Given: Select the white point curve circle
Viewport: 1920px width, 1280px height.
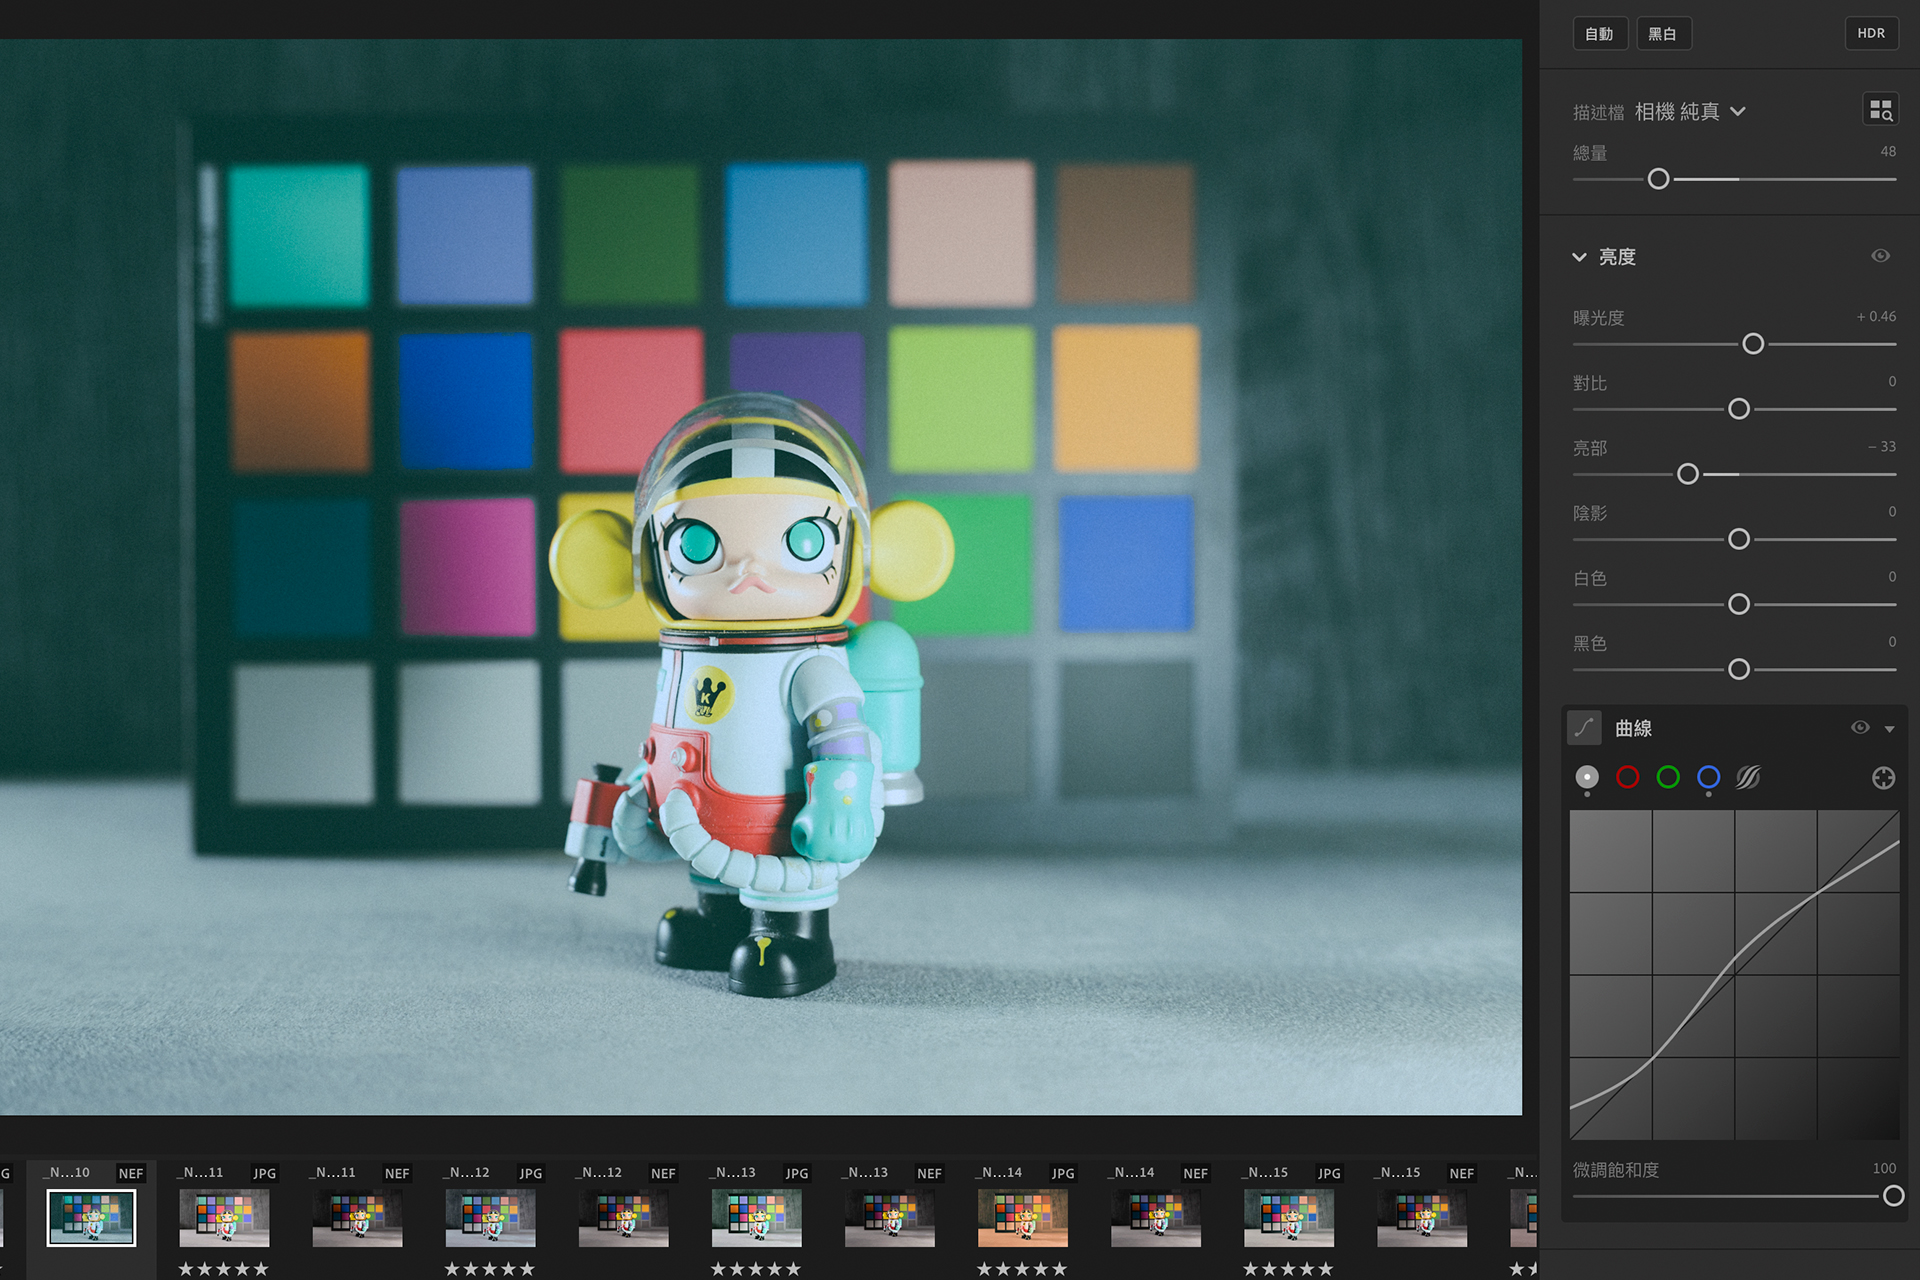Looking at the screenshot, I should pos(1587,777).
